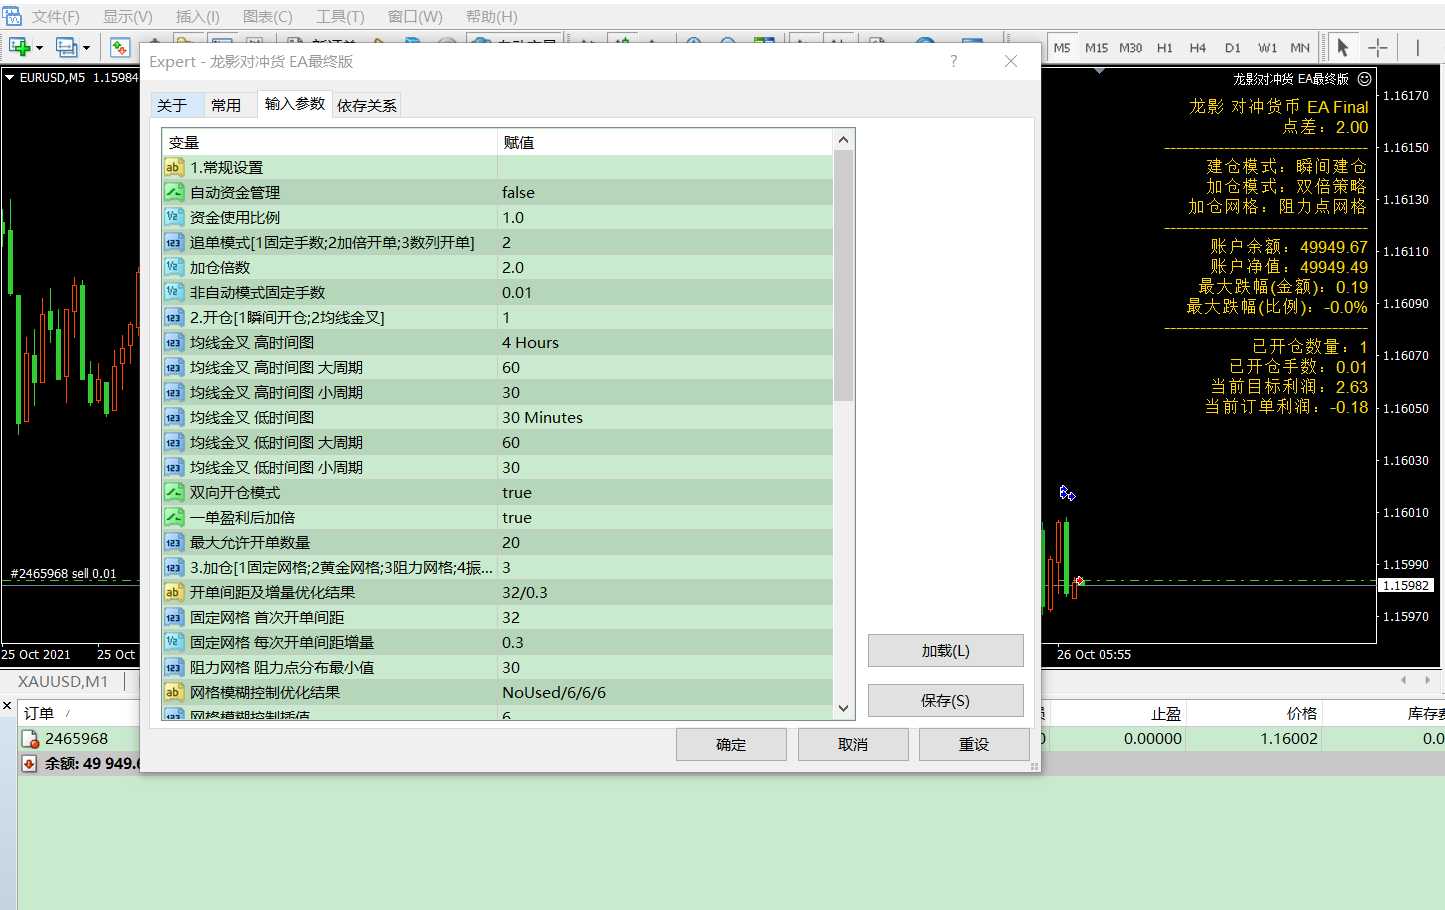This screenshot has width=1445, height=910.
Task: Click the 保存(S) save button
Action: 945,700
